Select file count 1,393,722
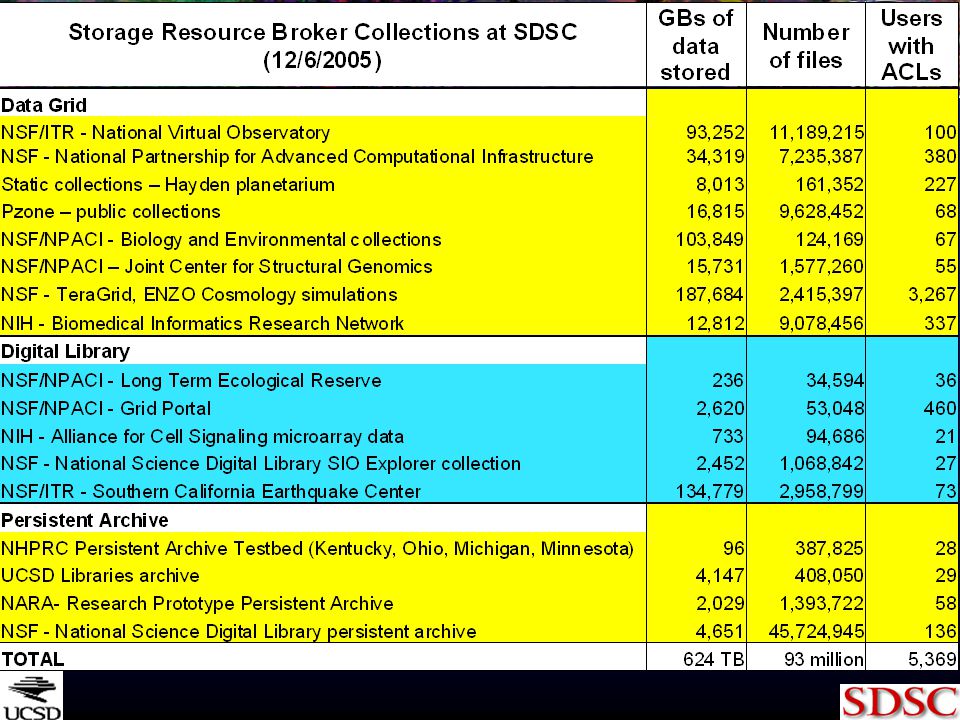The height and width of the screenshot is (720, 960). click(x=821, y=604)
